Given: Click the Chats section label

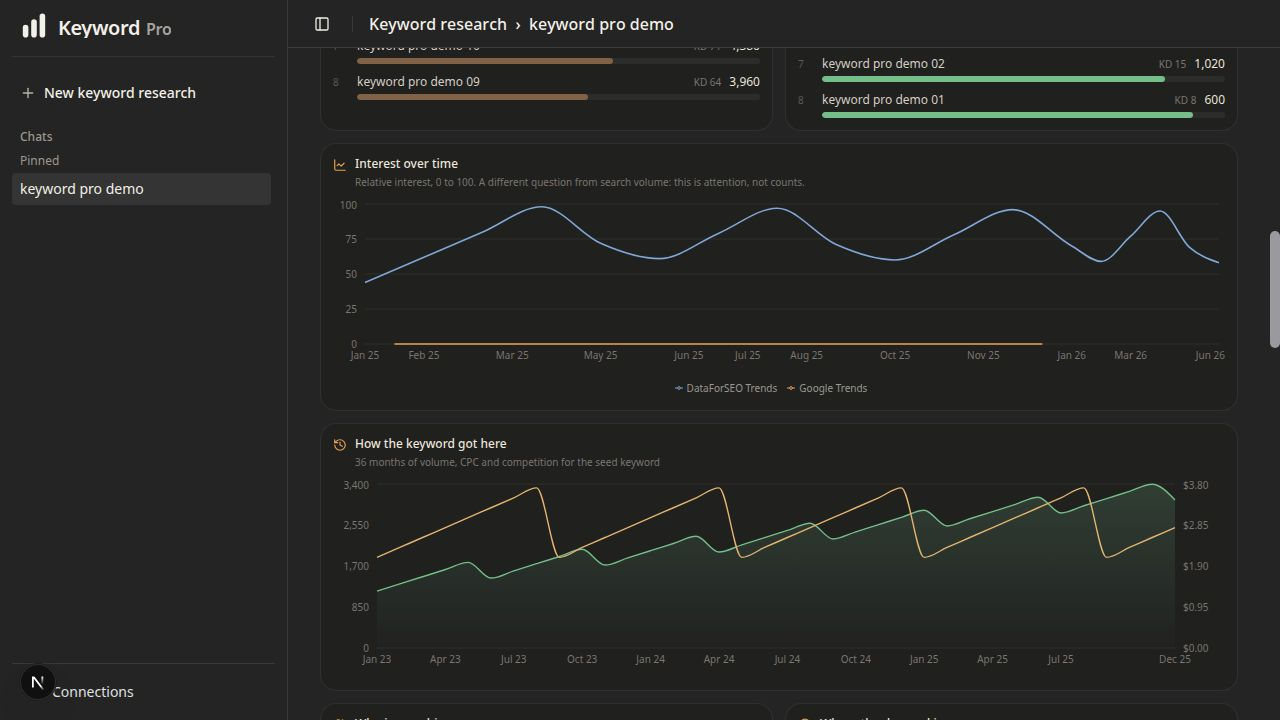Looking at the screenshot, I should (x=36, y=136).
